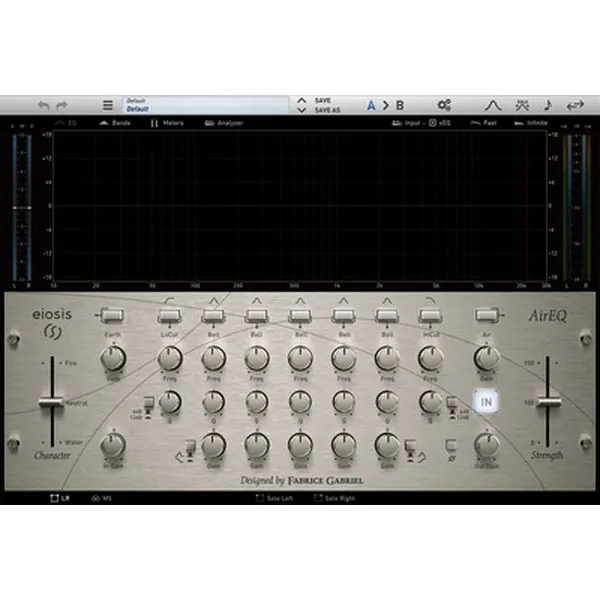This screenshot has height=600, width=600.
Task: Click the eiosis logo
Action: [52, 324]
